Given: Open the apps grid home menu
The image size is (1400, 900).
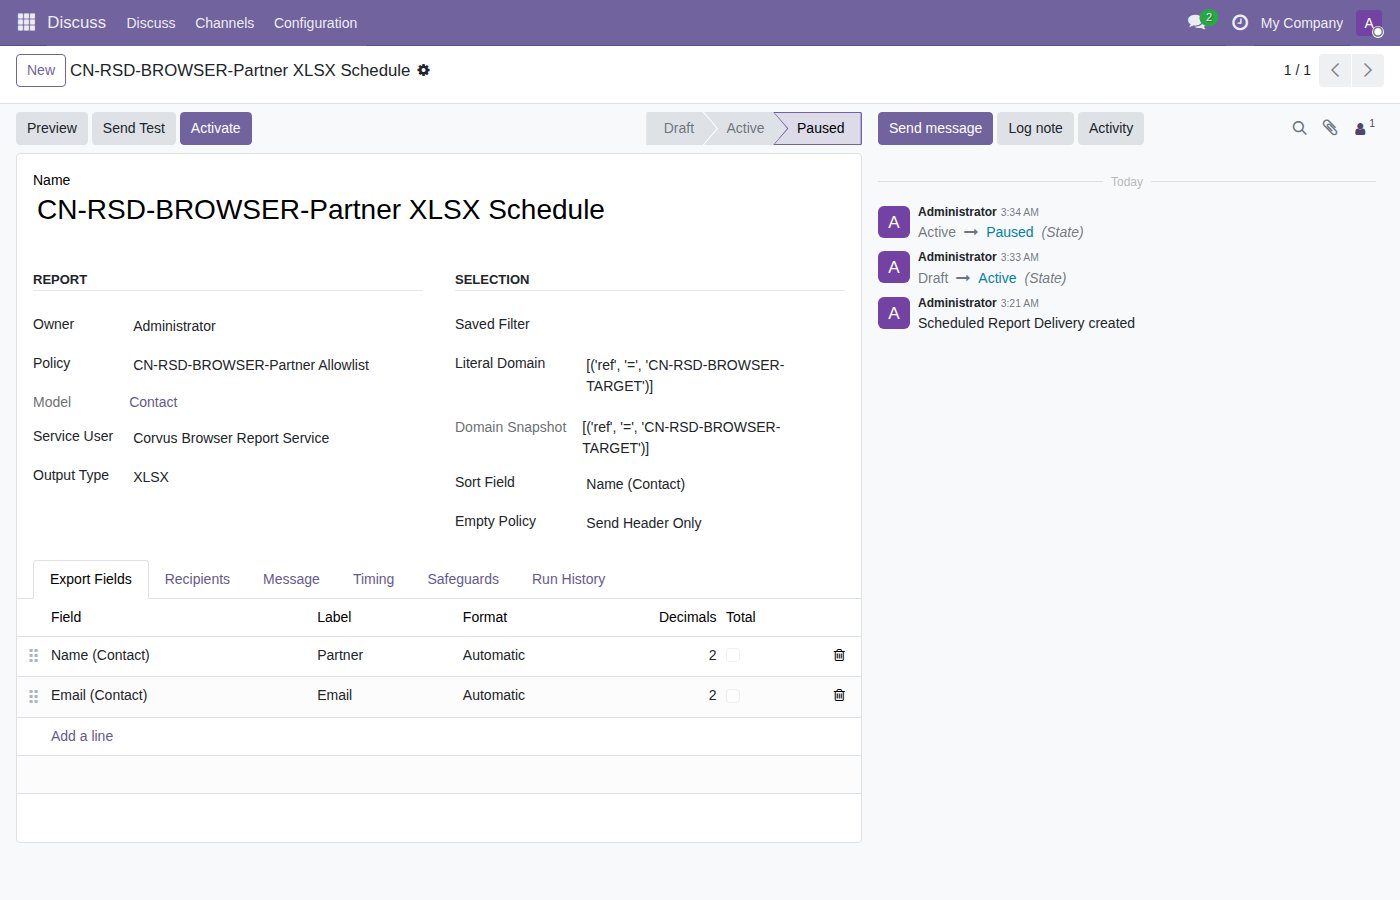Looking at the screenshot, I should [26, 22].
